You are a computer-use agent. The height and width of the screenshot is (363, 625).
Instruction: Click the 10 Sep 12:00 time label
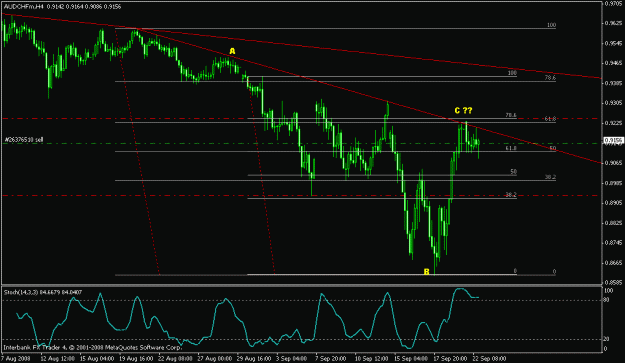(371, 358)
